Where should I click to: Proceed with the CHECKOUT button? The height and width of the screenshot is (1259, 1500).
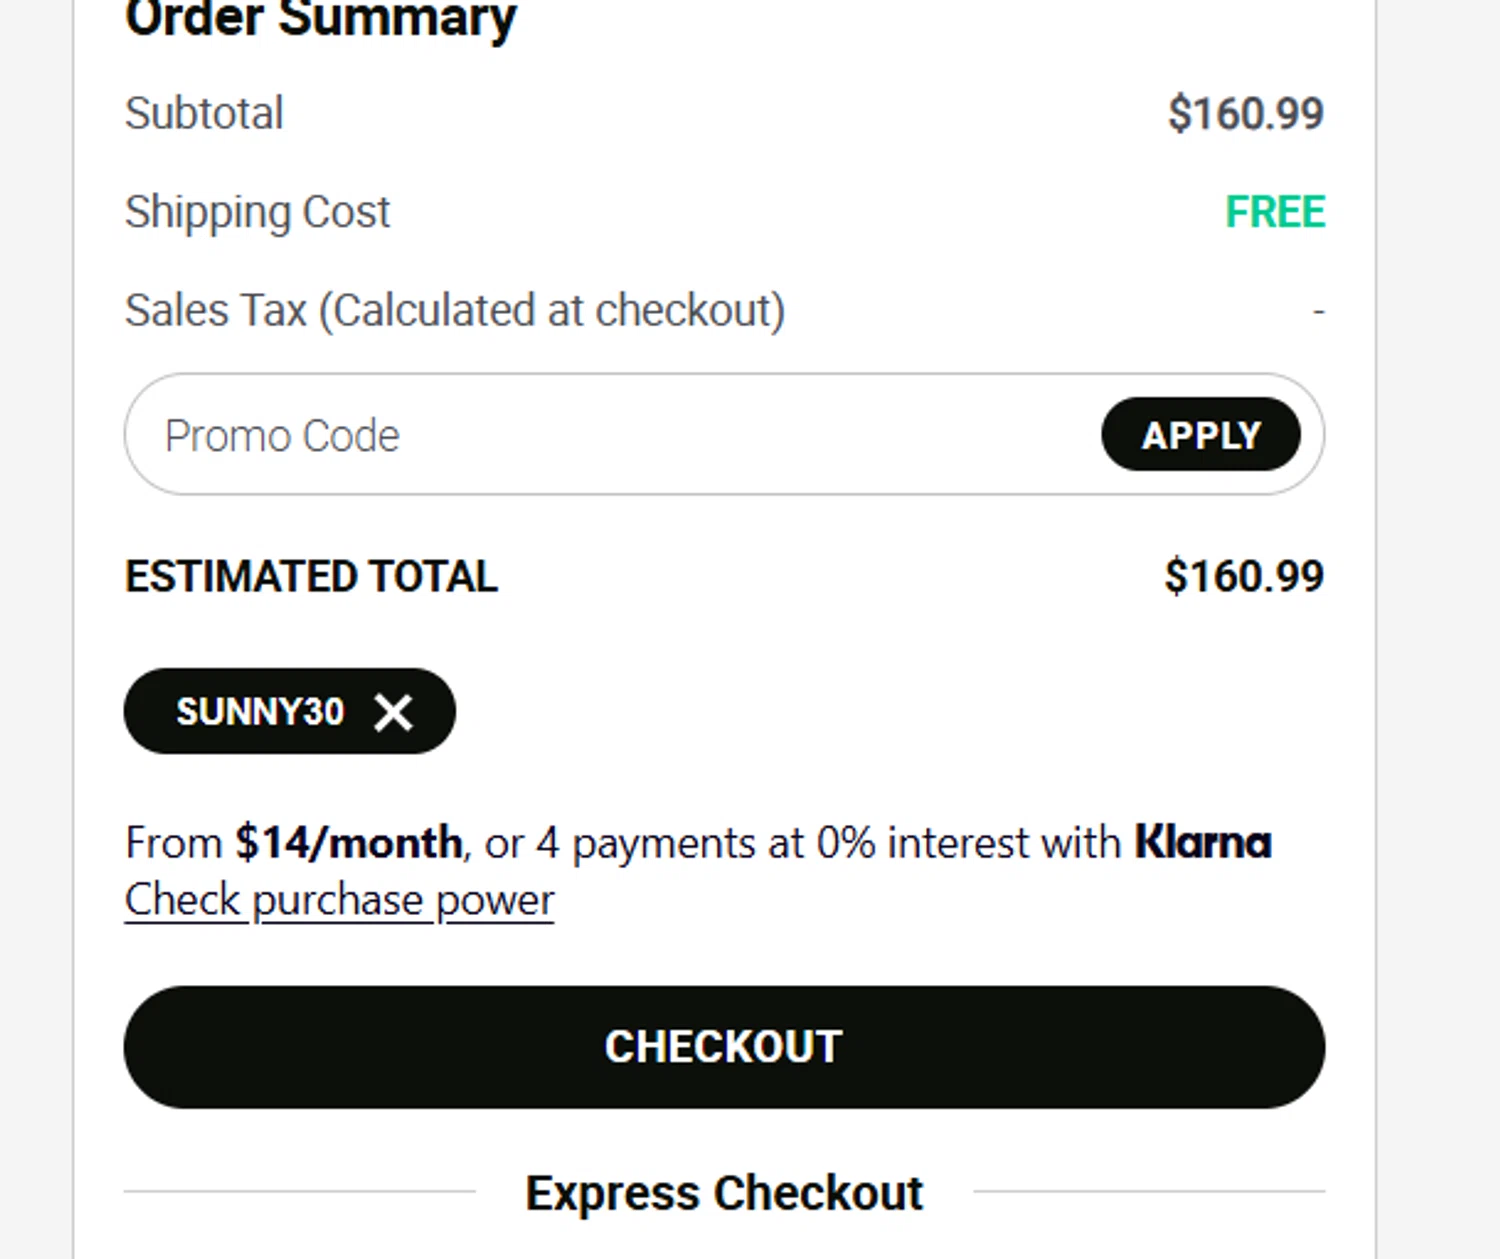(x=724, y=1047)
